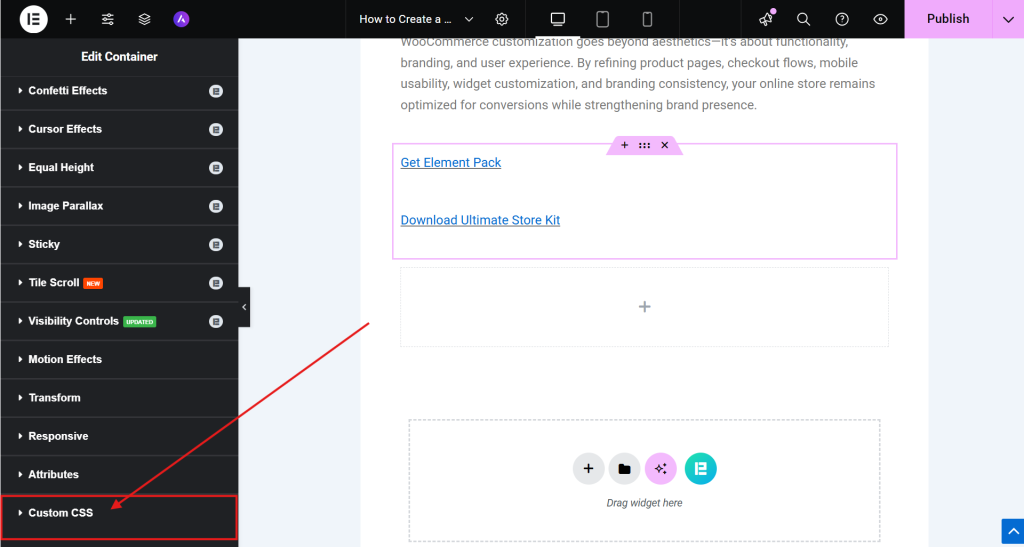Click Element Pack badge beside Equal Height
Viewport: 1024px width, 547px height.
pyautogui.click(x=216, y=168)
